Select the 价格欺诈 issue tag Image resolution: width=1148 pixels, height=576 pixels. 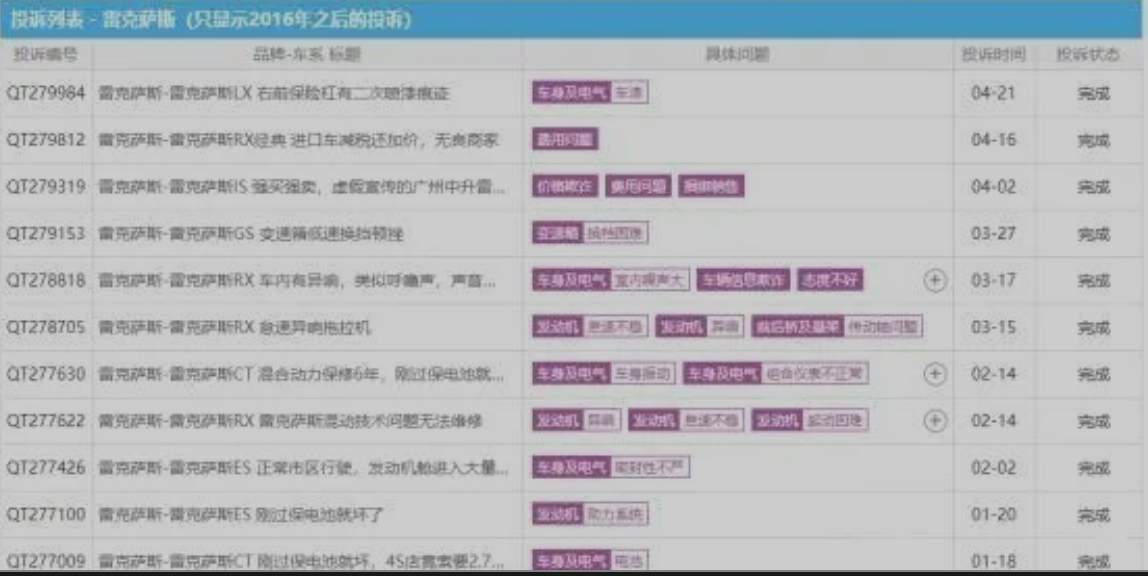(564, 187)
